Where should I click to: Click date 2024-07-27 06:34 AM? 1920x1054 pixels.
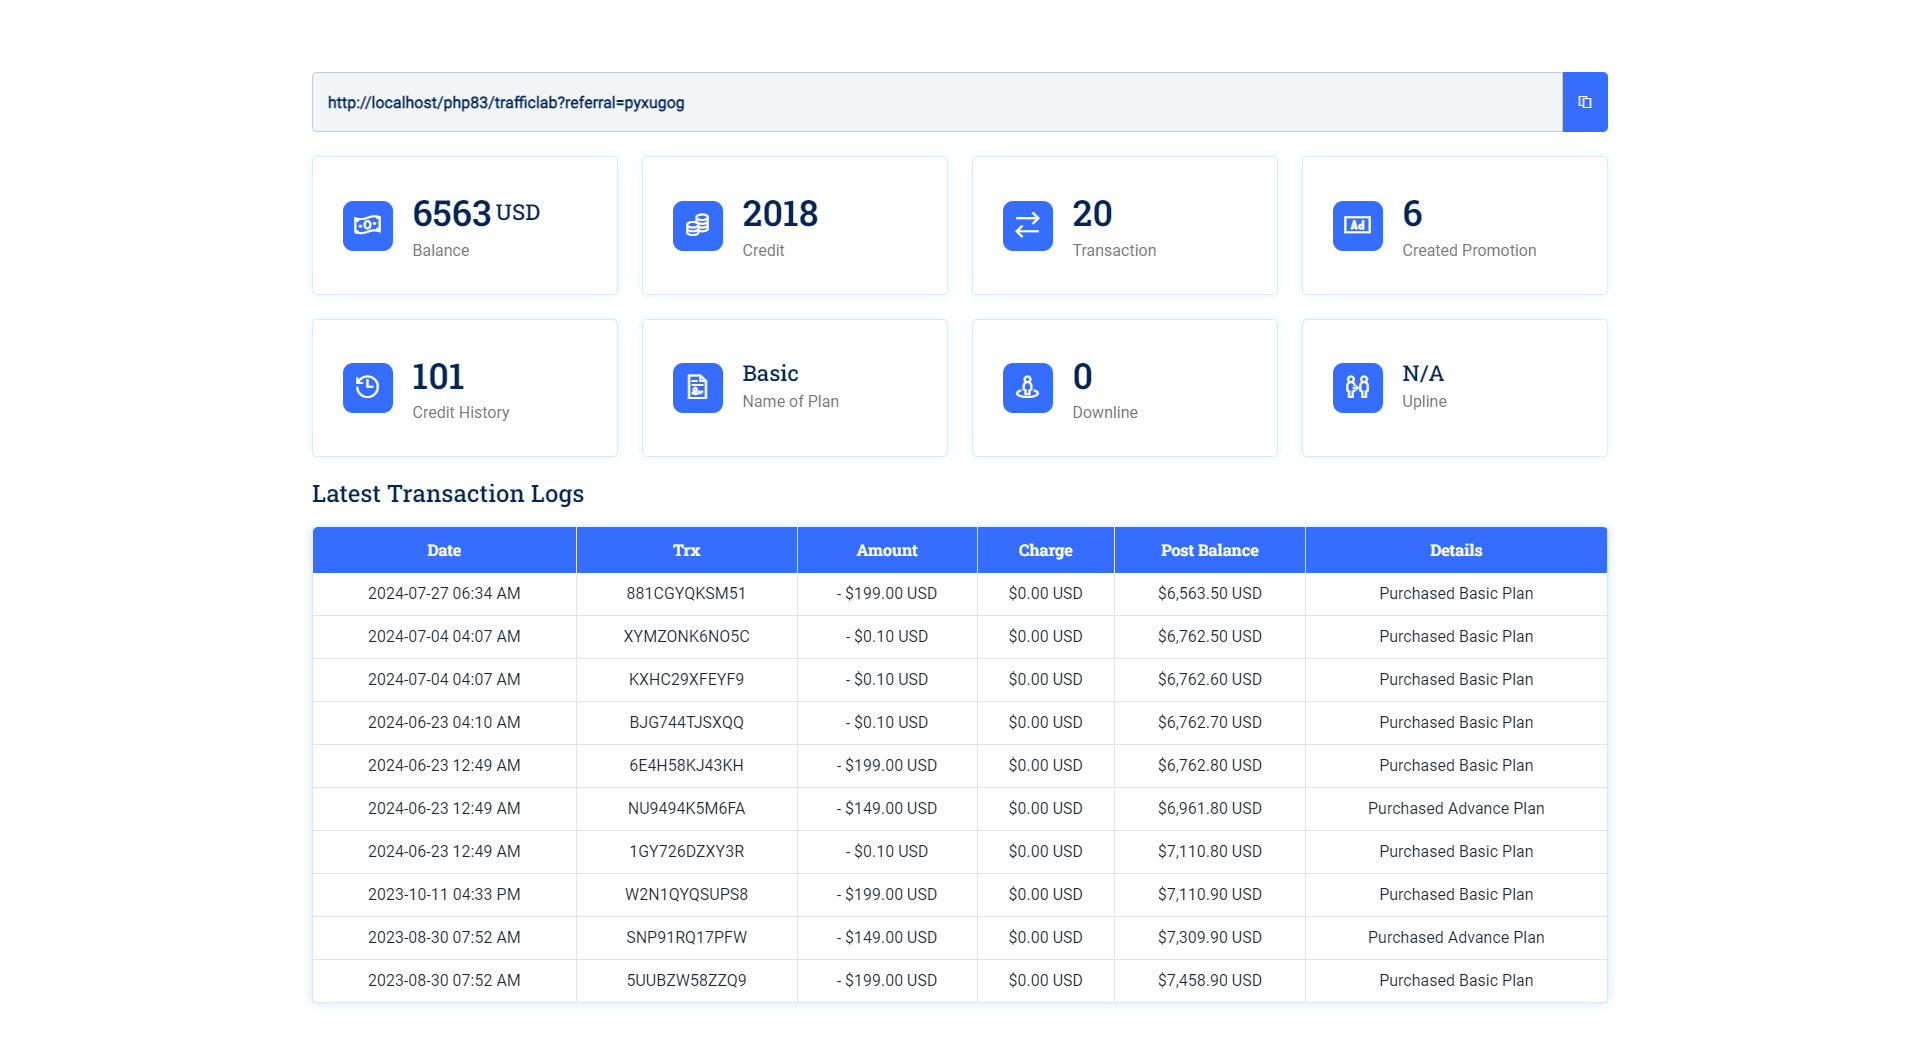click(x=444, y=594)
